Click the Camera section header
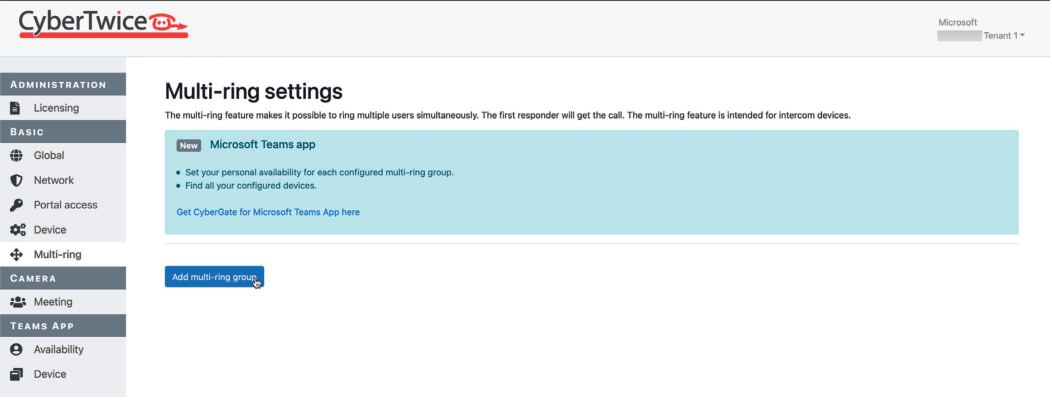1052x400 pixels. click(63, 279)
